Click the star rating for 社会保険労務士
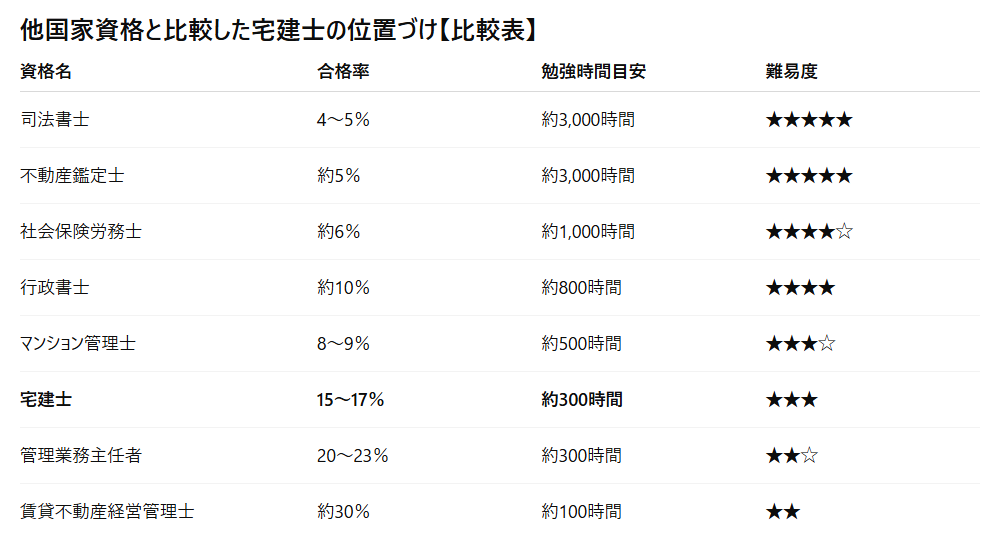Image resolution: width=988 pixels, height=549 pixels. coord(808,232)
